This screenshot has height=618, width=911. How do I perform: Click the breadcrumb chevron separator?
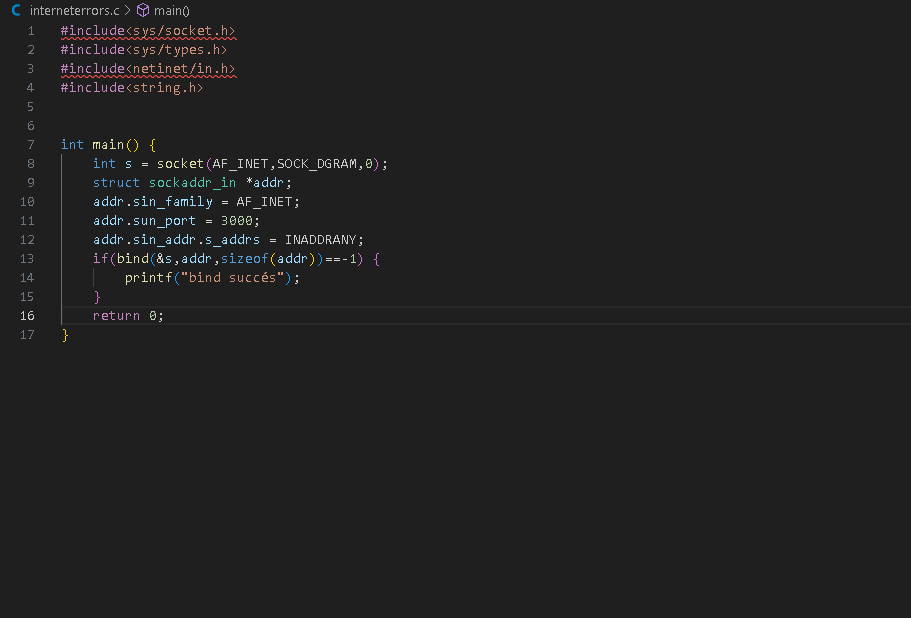[x=127, y=10]
